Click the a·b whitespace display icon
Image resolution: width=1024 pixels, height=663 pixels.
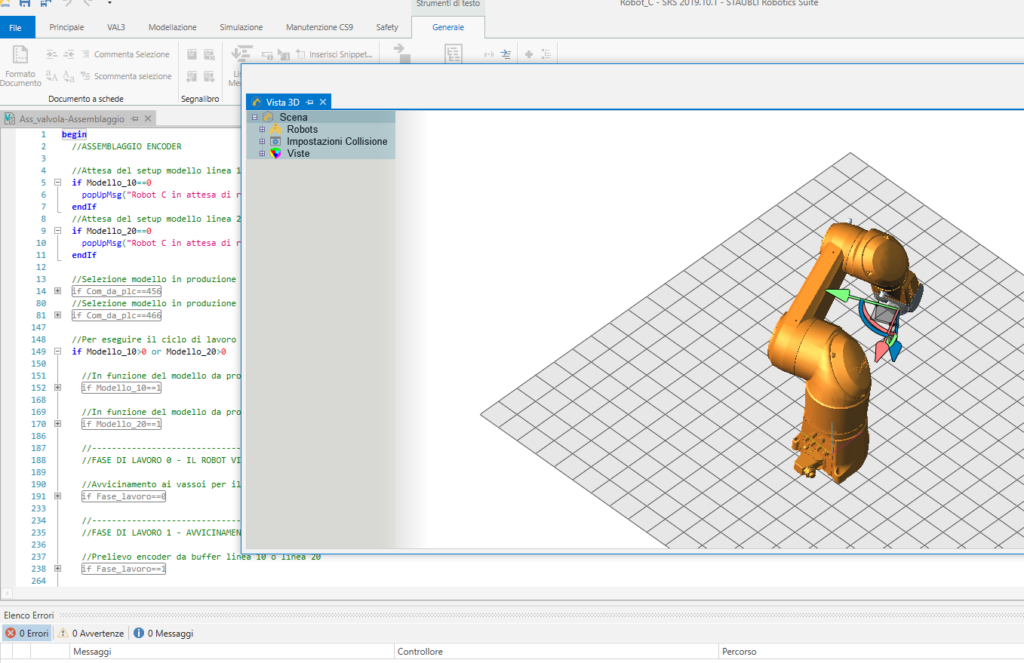click(x=488, y=54)
